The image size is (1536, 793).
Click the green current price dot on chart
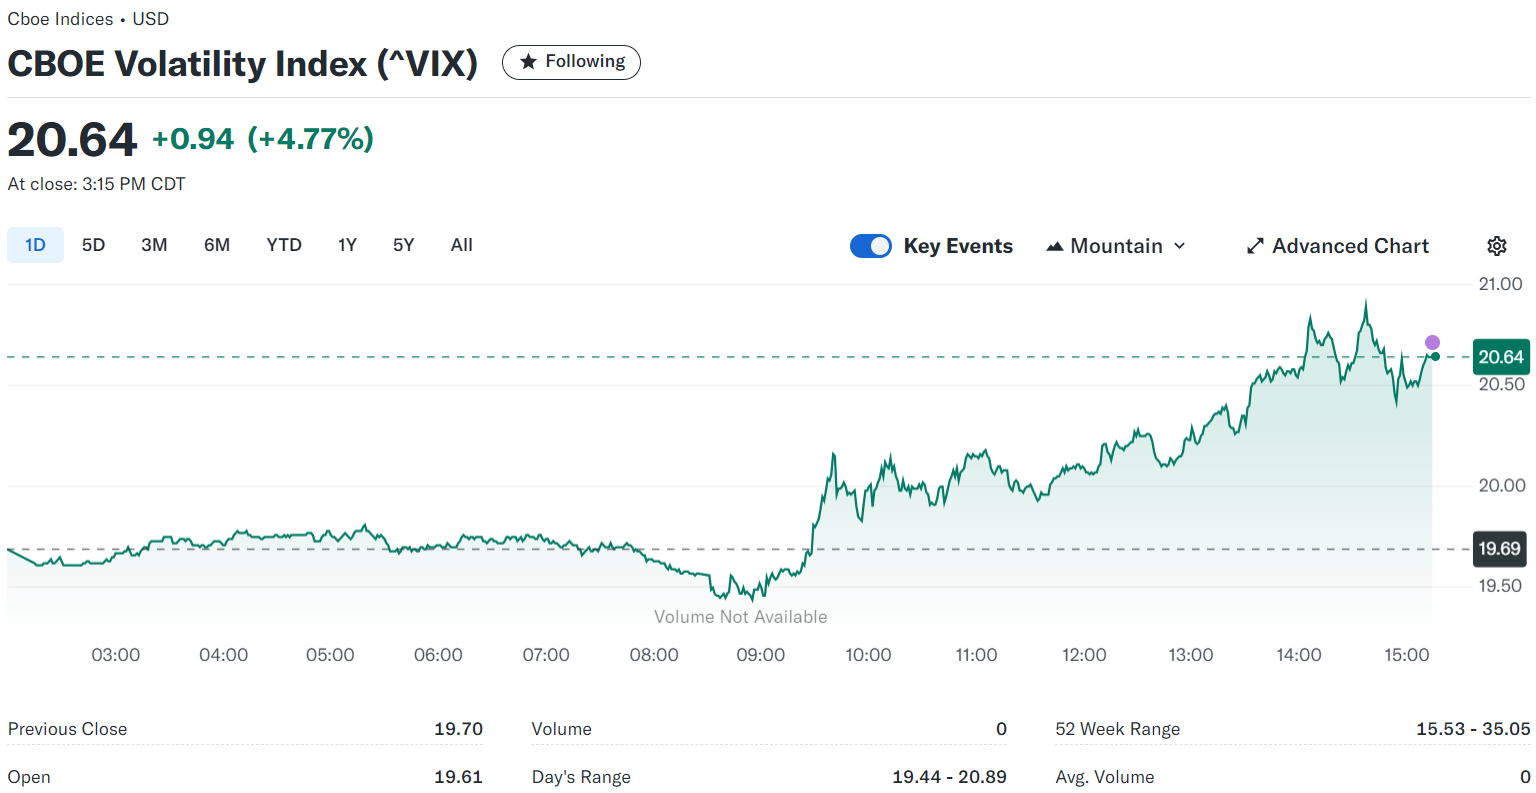pos(1435,357)
